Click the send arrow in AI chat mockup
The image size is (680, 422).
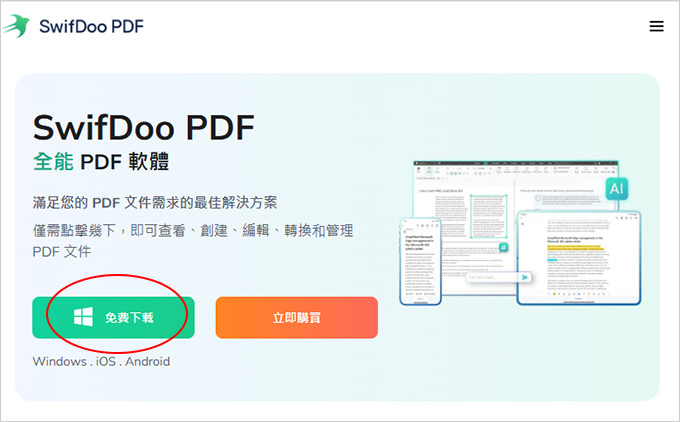[x=525, y=277]
